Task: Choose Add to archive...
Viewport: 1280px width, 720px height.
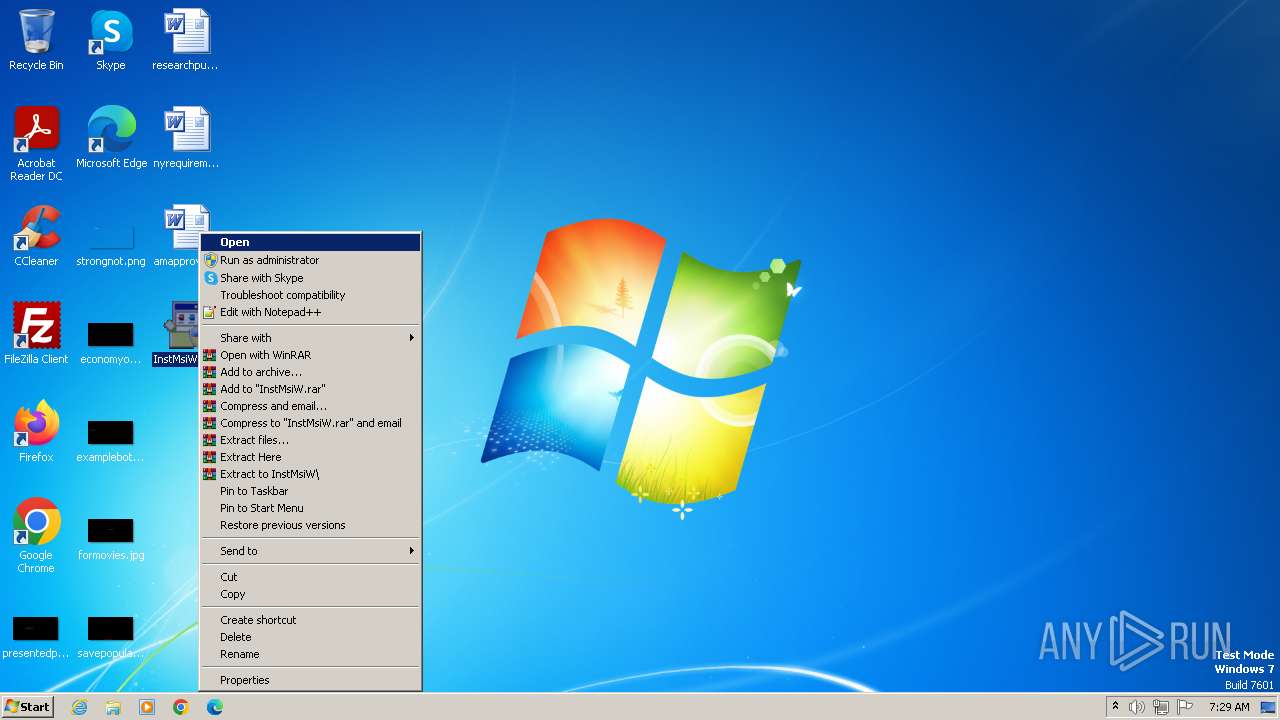Action: tap(310, 372)
